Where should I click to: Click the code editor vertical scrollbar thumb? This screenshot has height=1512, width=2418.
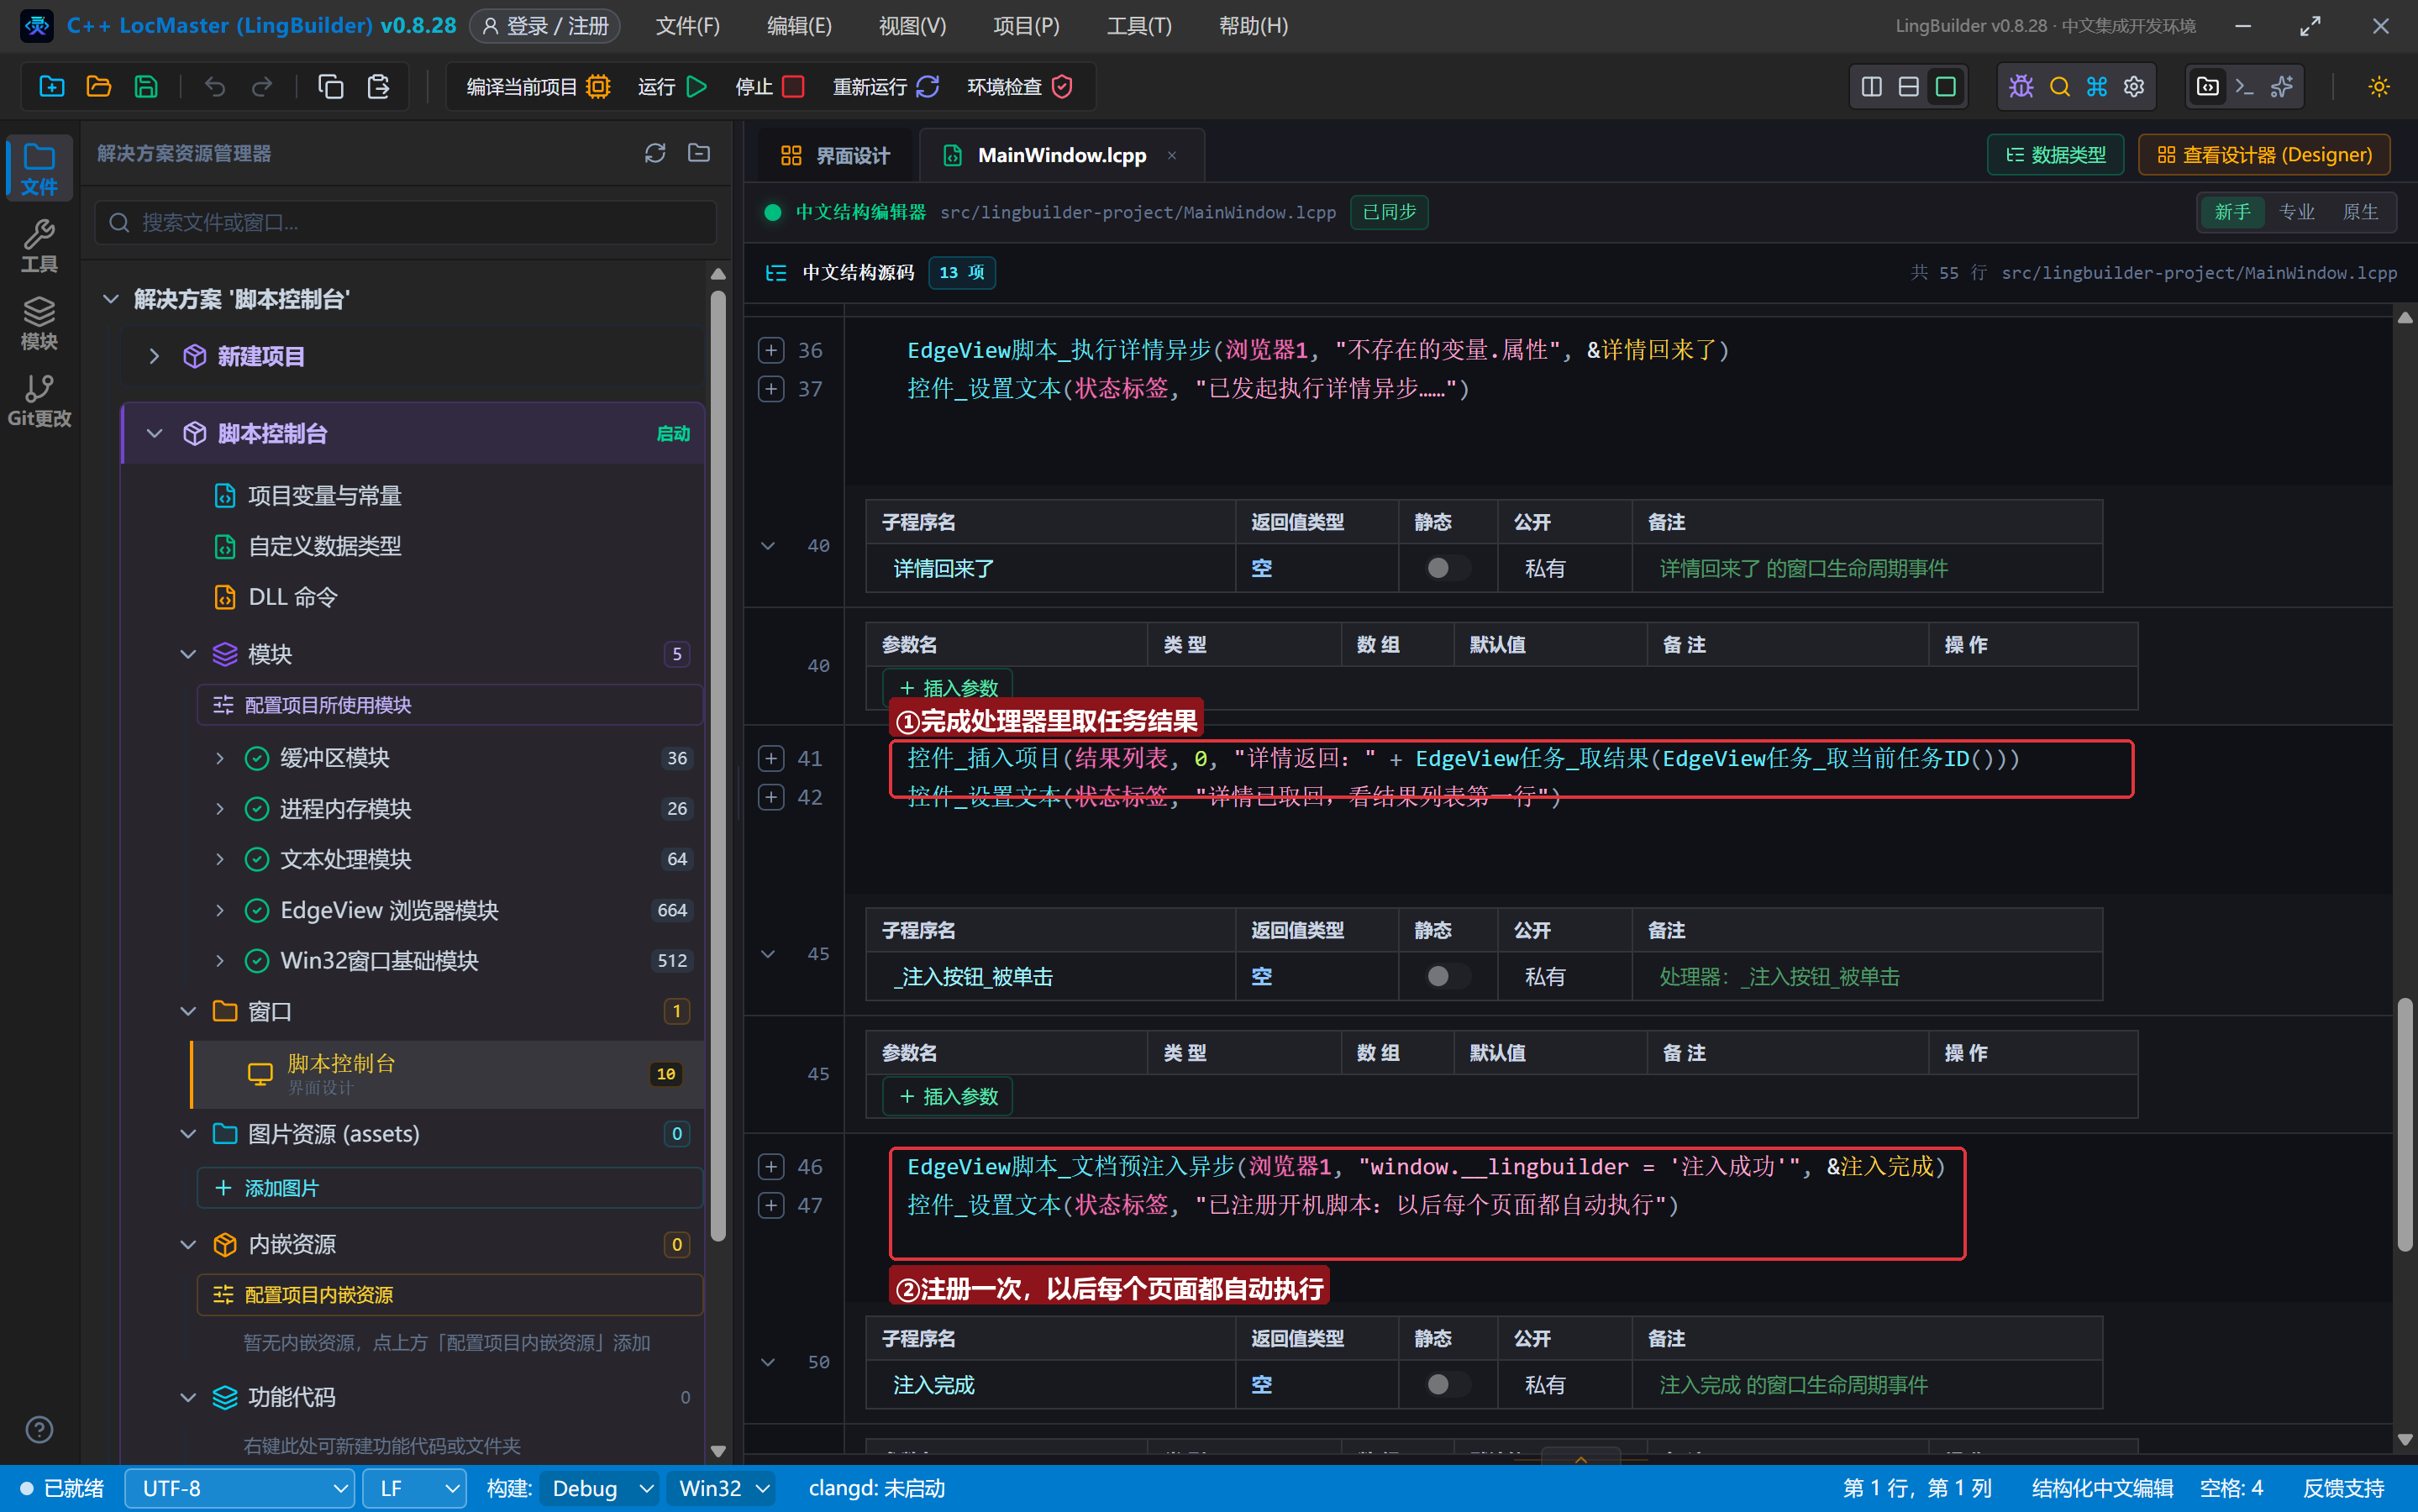[x=2405, y=1124]
